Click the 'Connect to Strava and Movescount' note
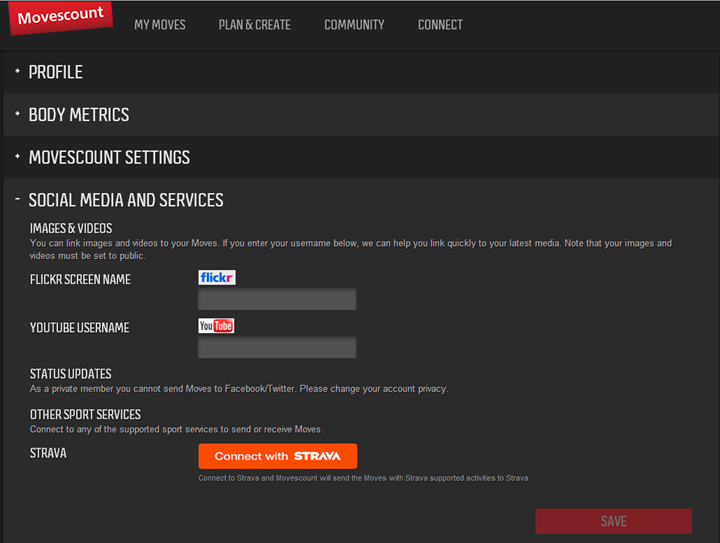Screen dimensions: 720x543 (x=364, y=478)
